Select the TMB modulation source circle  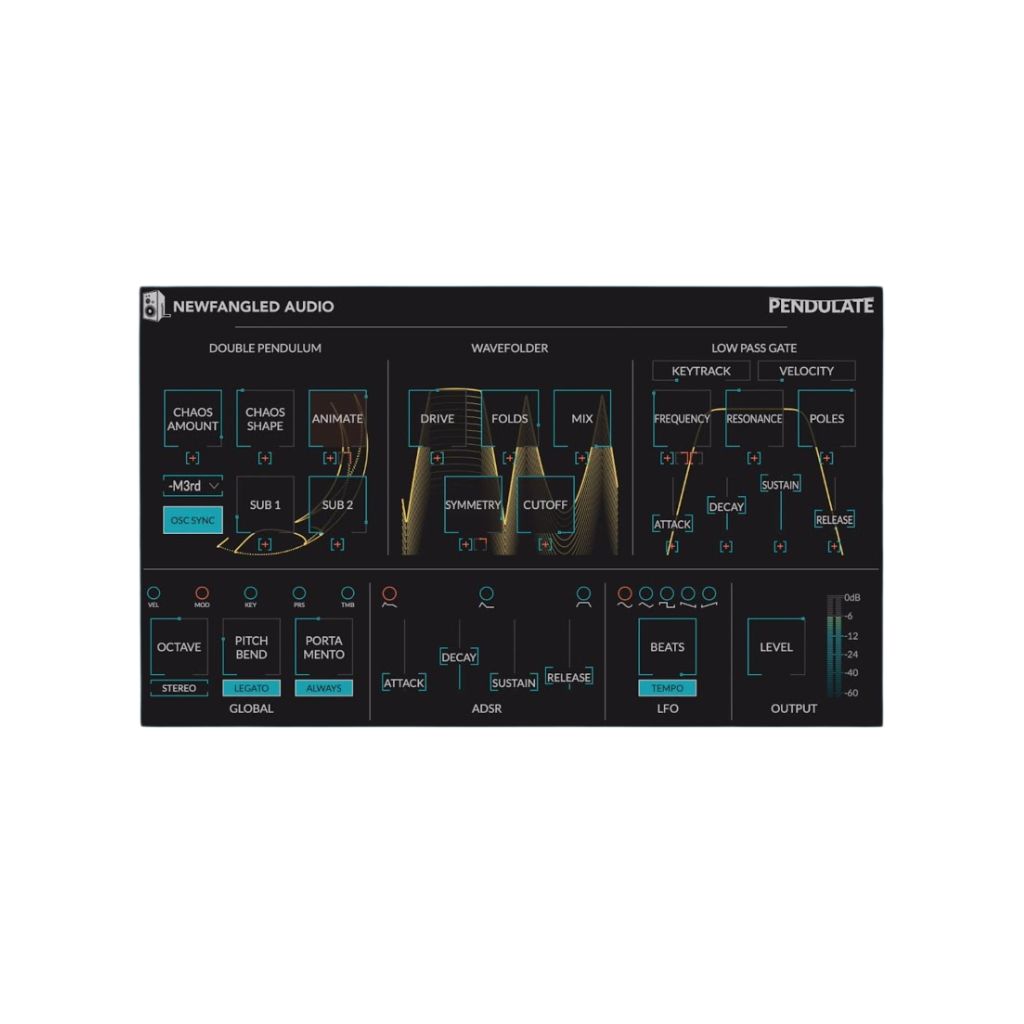pos(347,593)
